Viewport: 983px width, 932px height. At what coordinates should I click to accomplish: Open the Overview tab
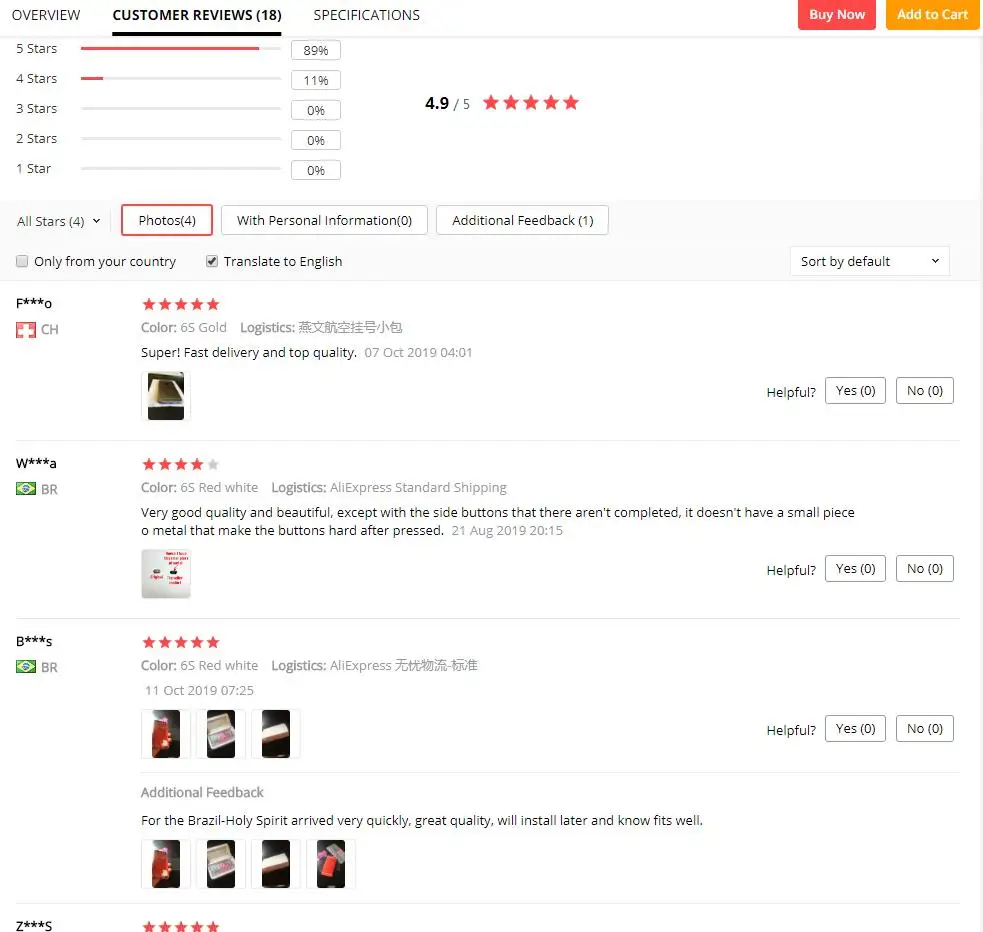pyautogui.click(x=46, y=15)
